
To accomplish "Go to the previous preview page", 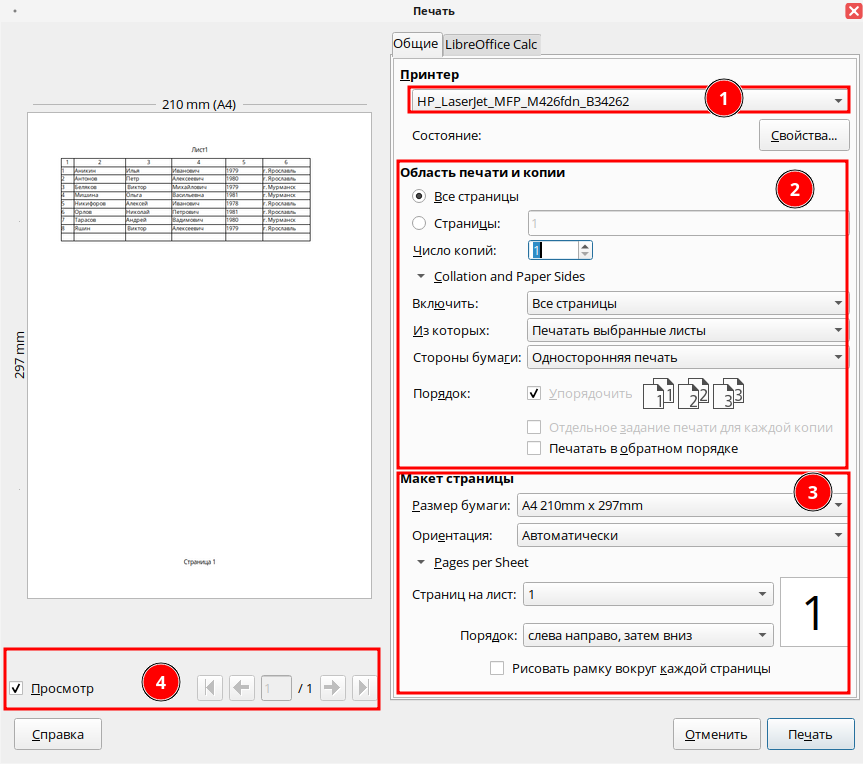I will pyautogui.click(x=242, y=688).
